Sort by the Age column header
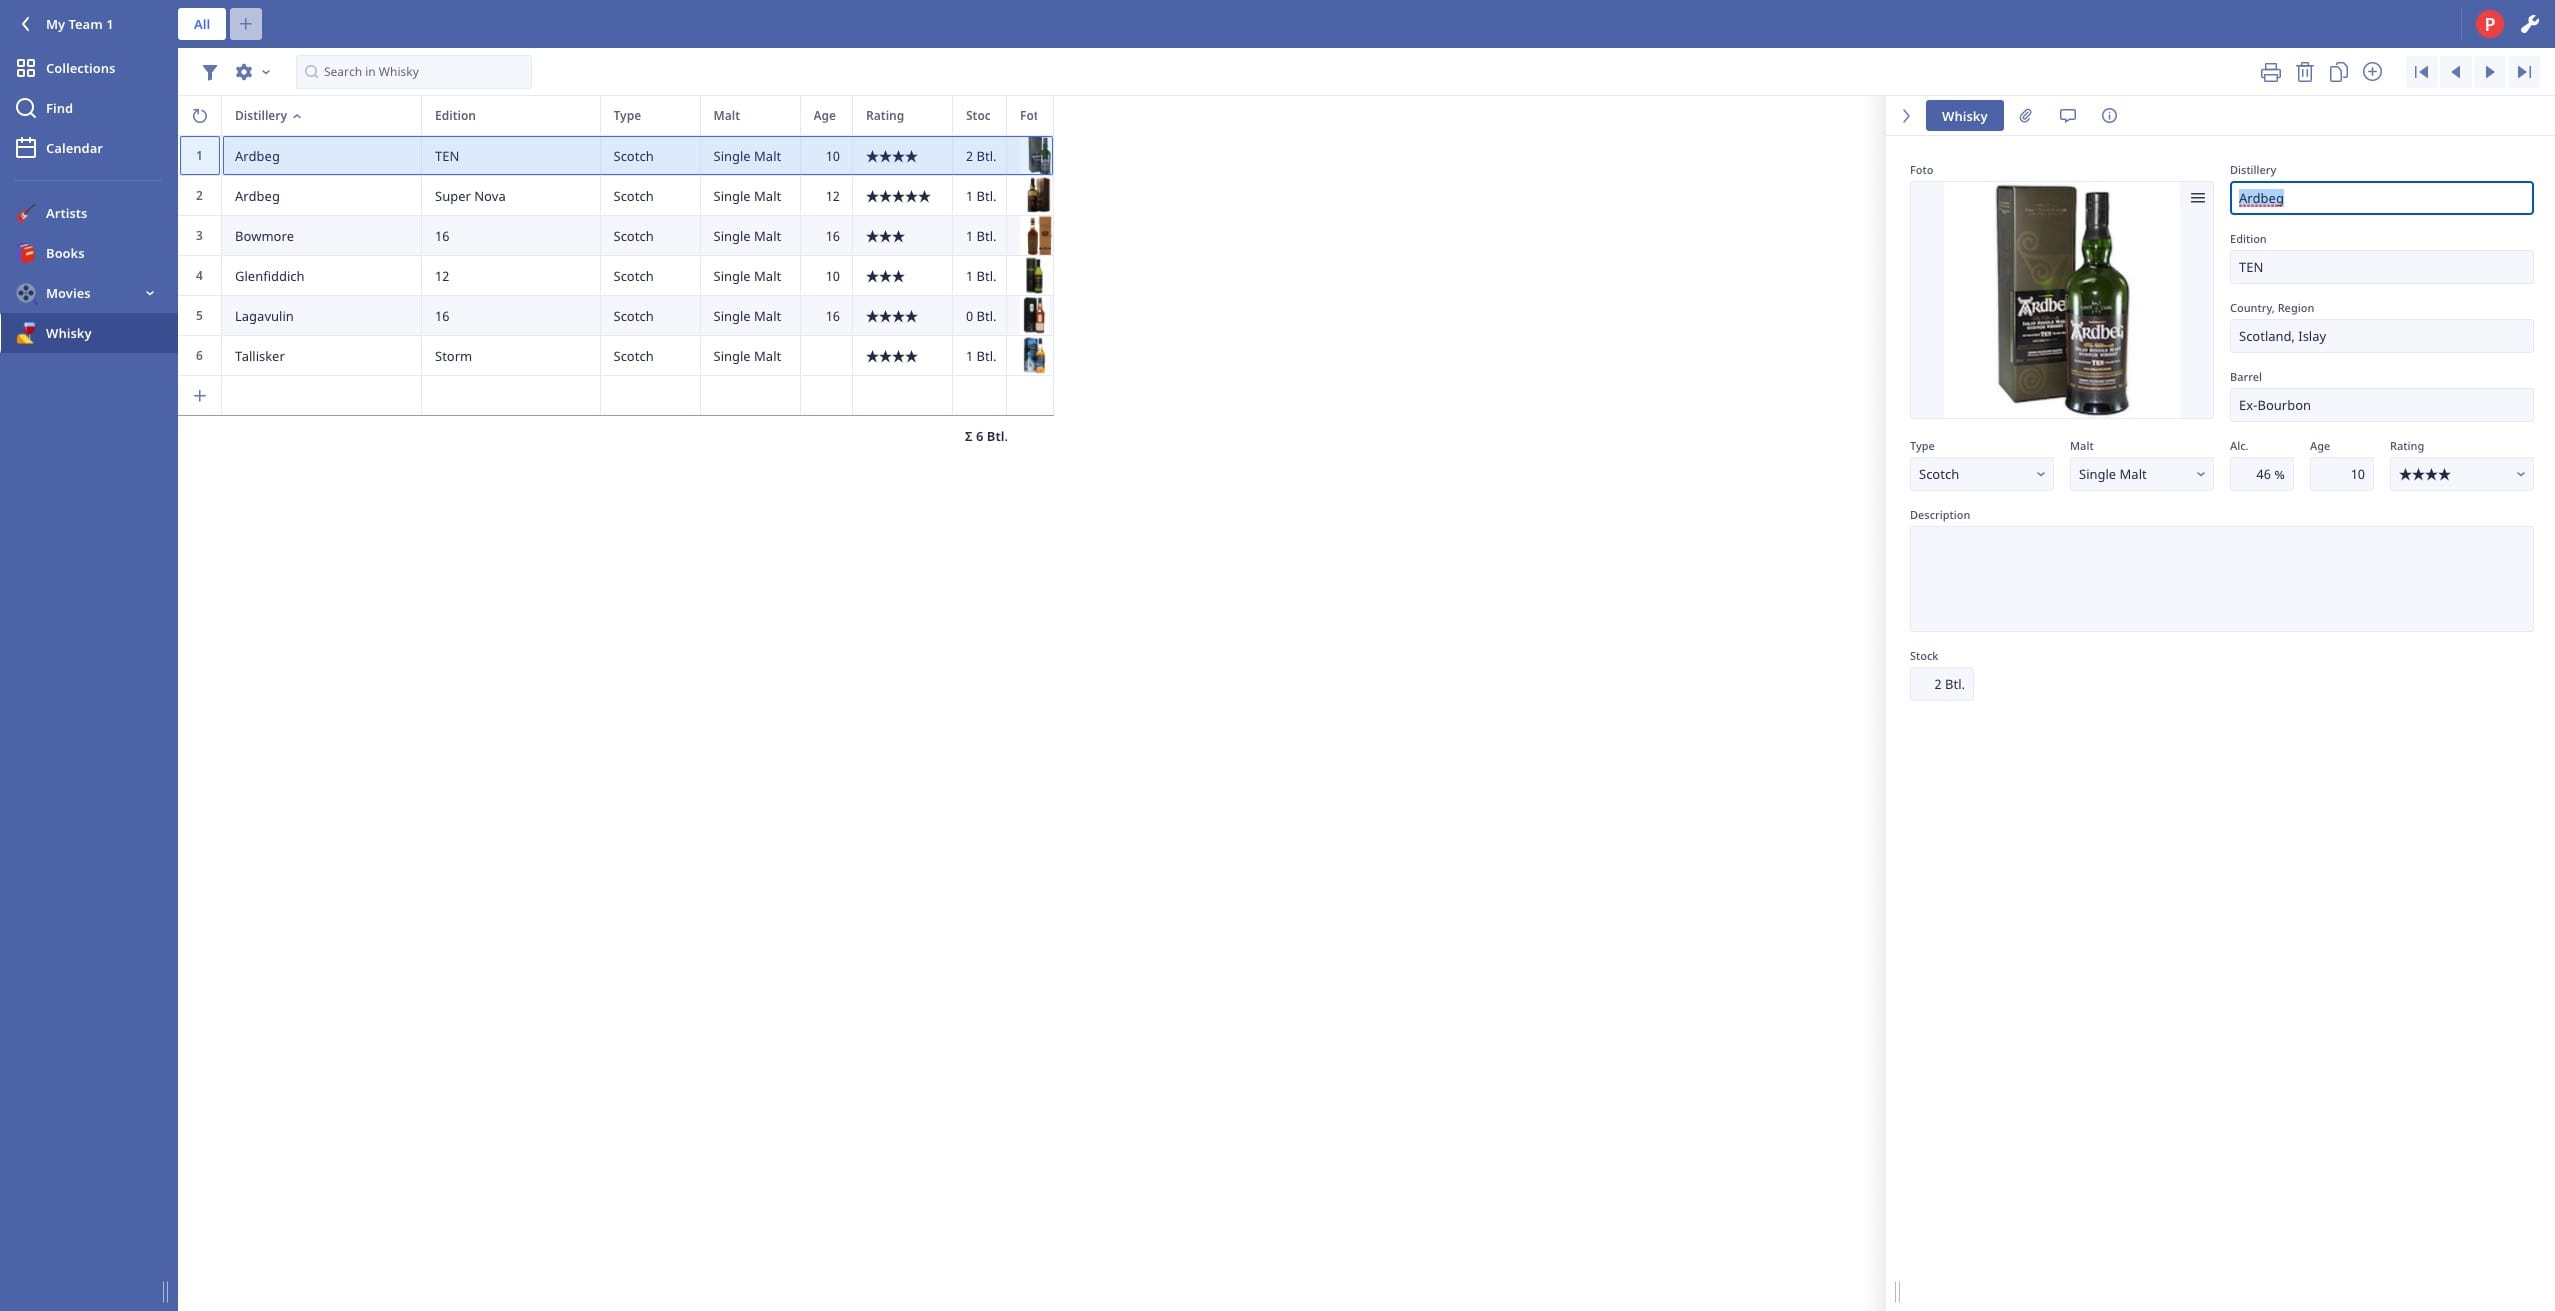This screenshot has width=2555, height=1311. coord(826,116)
